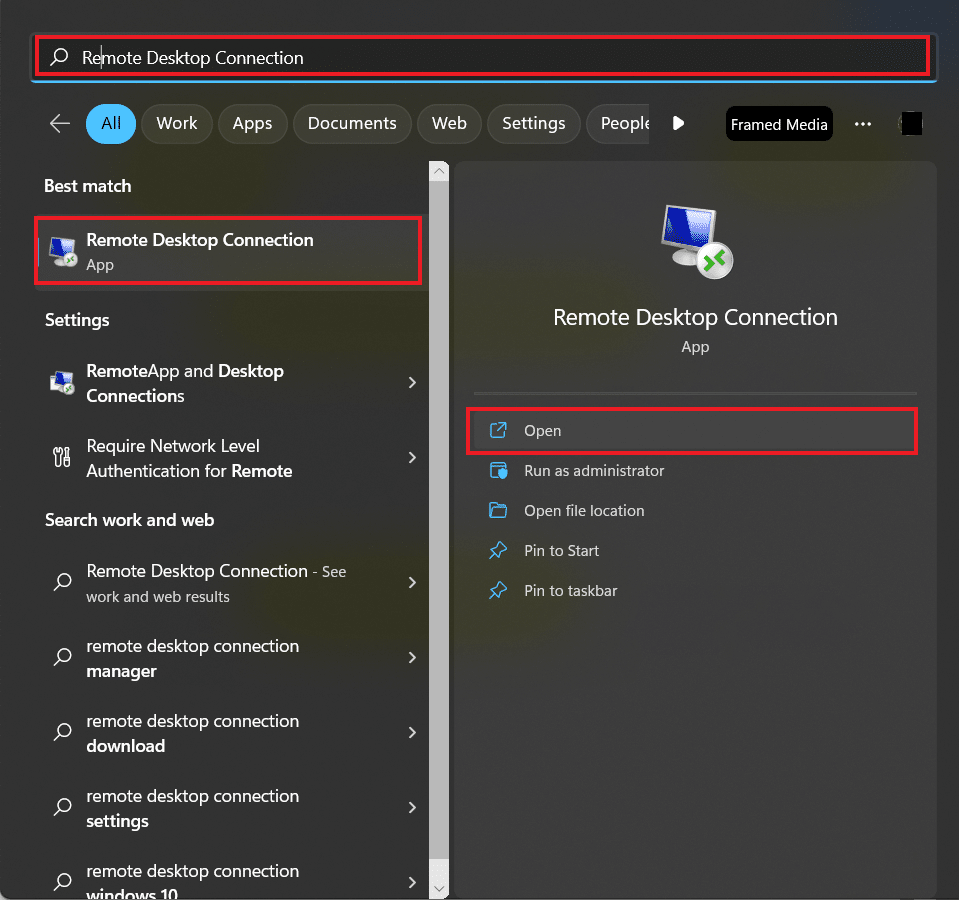Click the Pin to Start pin icon
The width and height of the screenshot is (959, 900).
[x=498, y=551]
